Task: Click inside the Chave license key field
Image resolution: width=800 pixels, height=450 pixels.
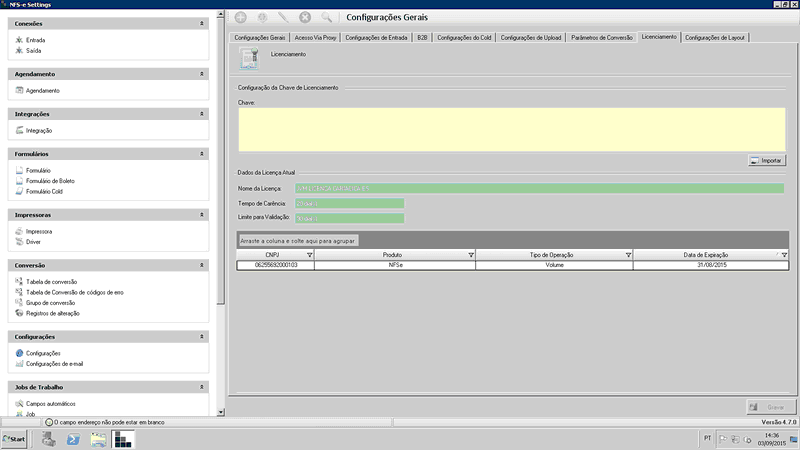Action: click(x=512, y=129)
